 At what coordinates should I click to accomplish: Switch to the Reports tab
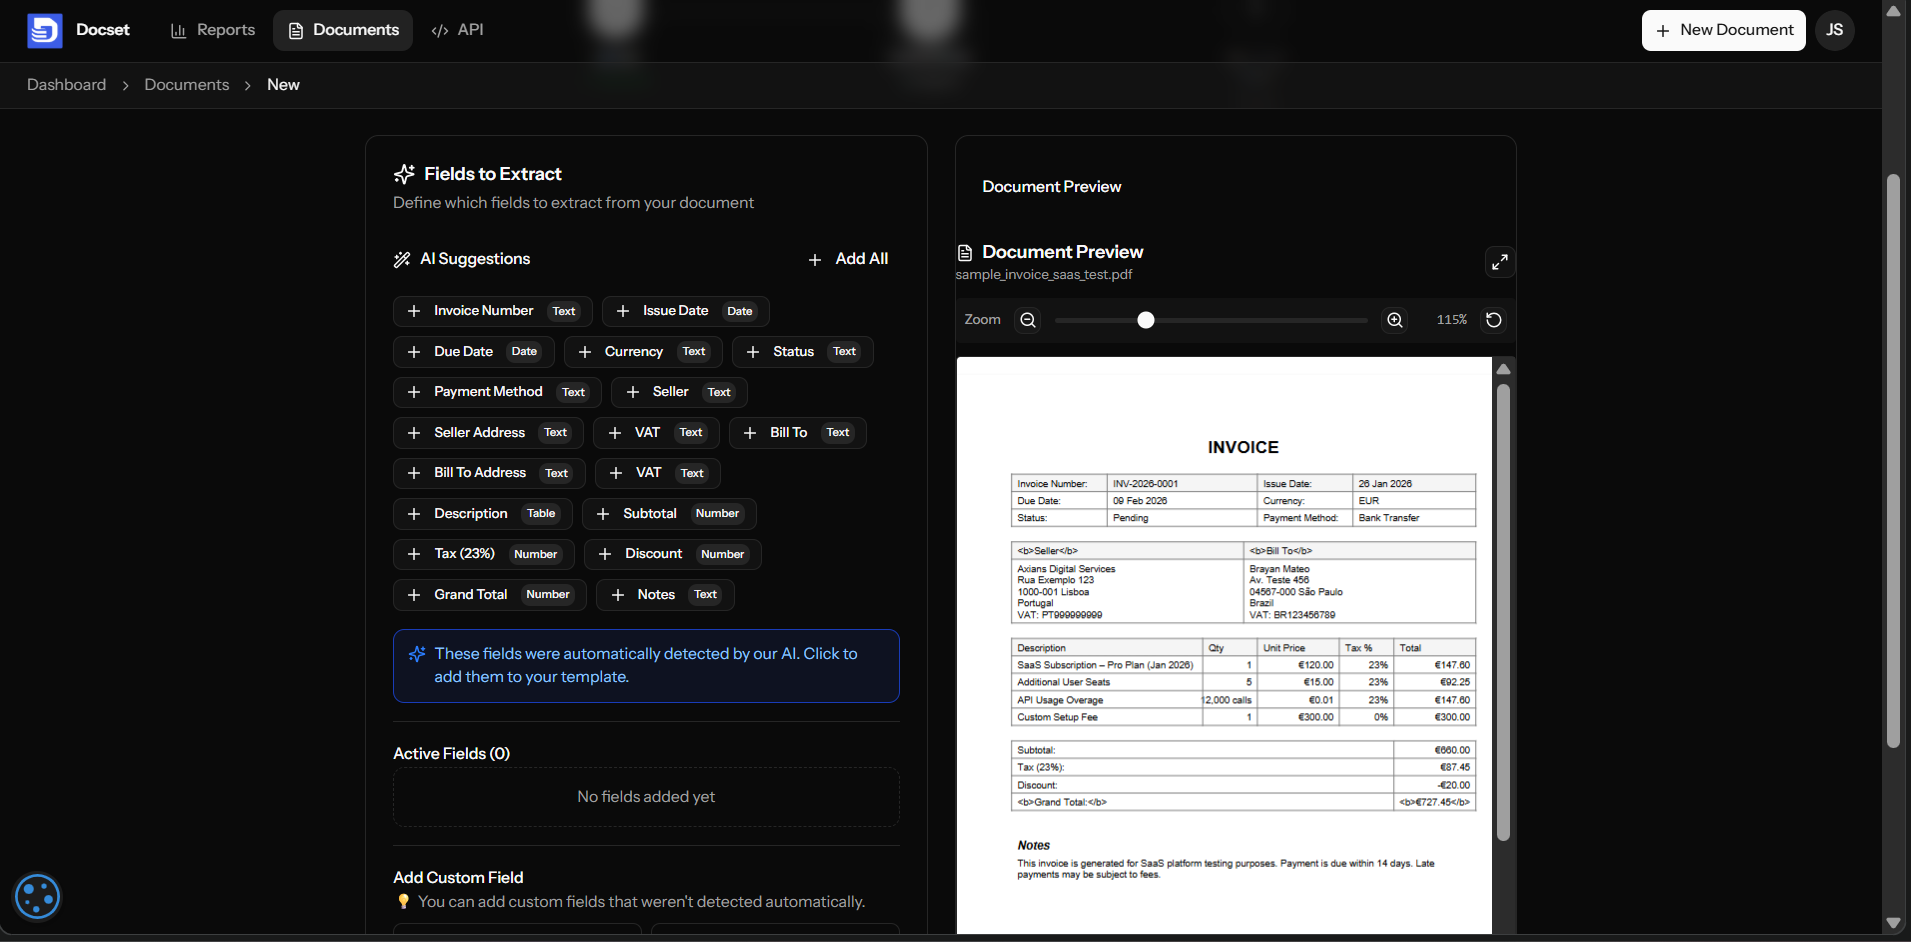click(212, 30)
